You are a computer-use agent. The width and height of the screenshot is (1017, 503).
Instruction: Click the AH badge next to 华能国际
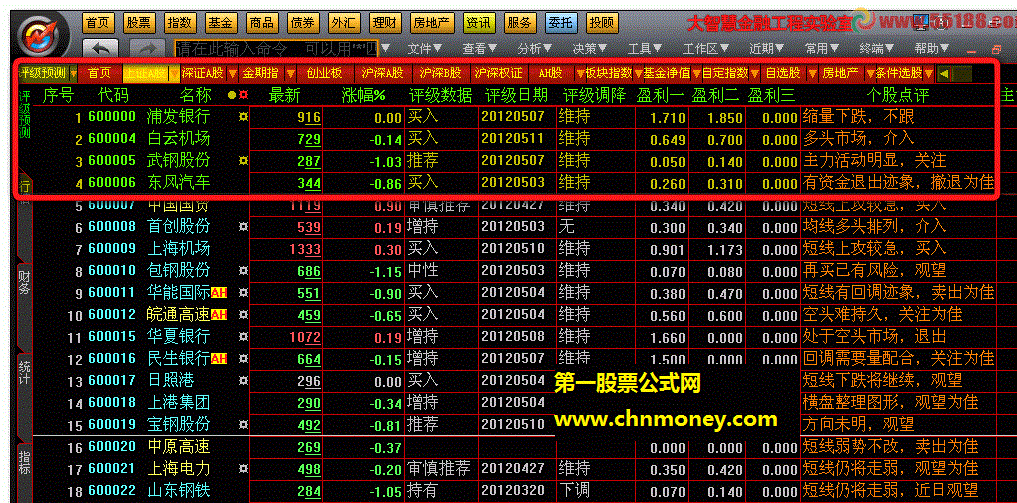point(219,293)
